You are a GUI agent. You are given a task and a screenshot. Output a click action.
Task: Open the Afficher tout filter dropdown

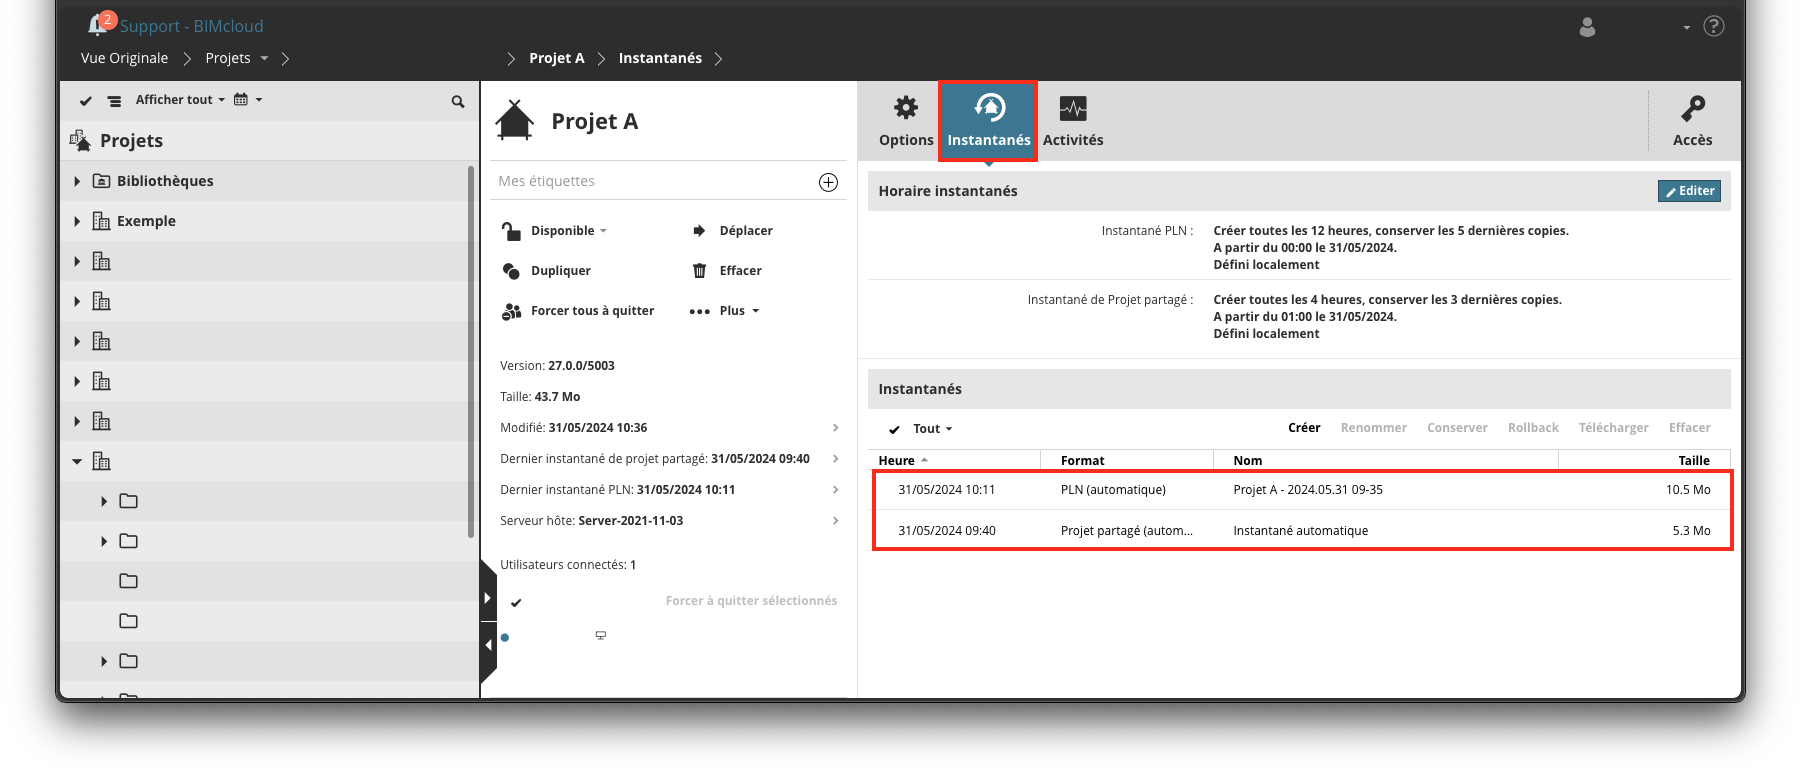180,100
